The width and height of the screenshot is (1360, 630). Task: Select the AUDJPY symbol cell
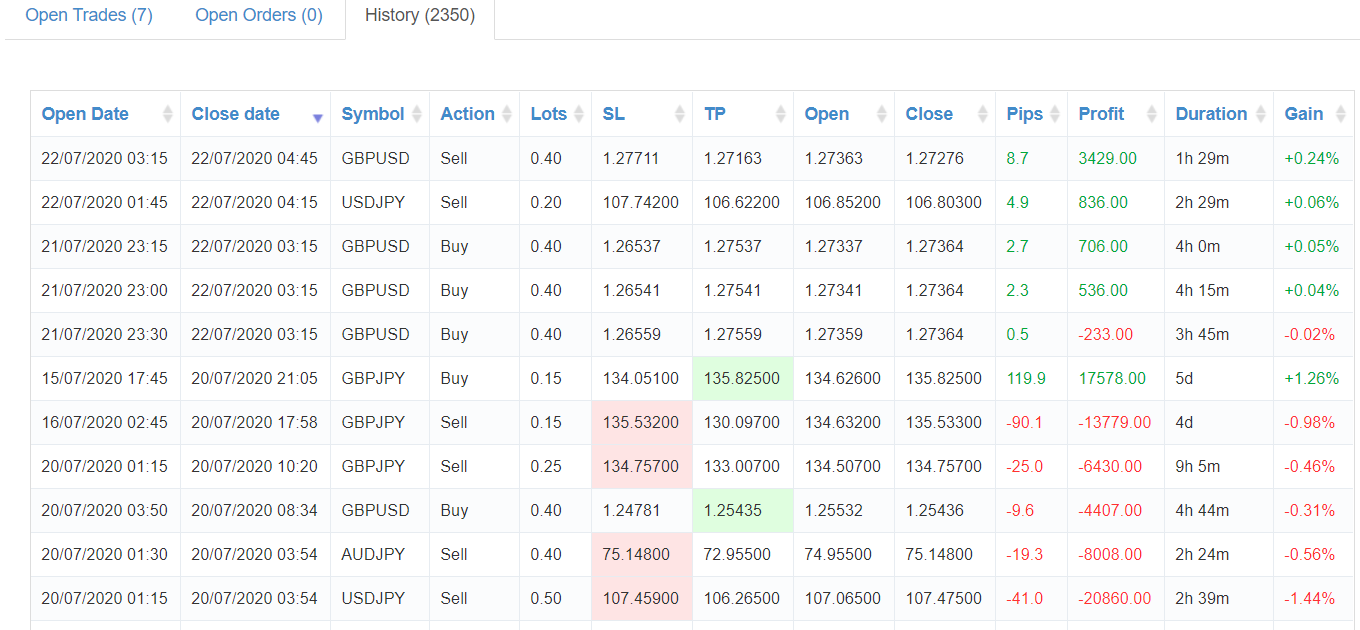pos(373,554)
